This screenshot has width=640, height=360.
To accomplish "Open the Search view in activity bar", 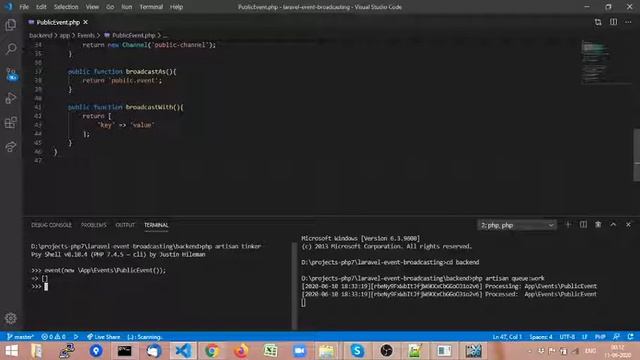I will tap(11, 49).
